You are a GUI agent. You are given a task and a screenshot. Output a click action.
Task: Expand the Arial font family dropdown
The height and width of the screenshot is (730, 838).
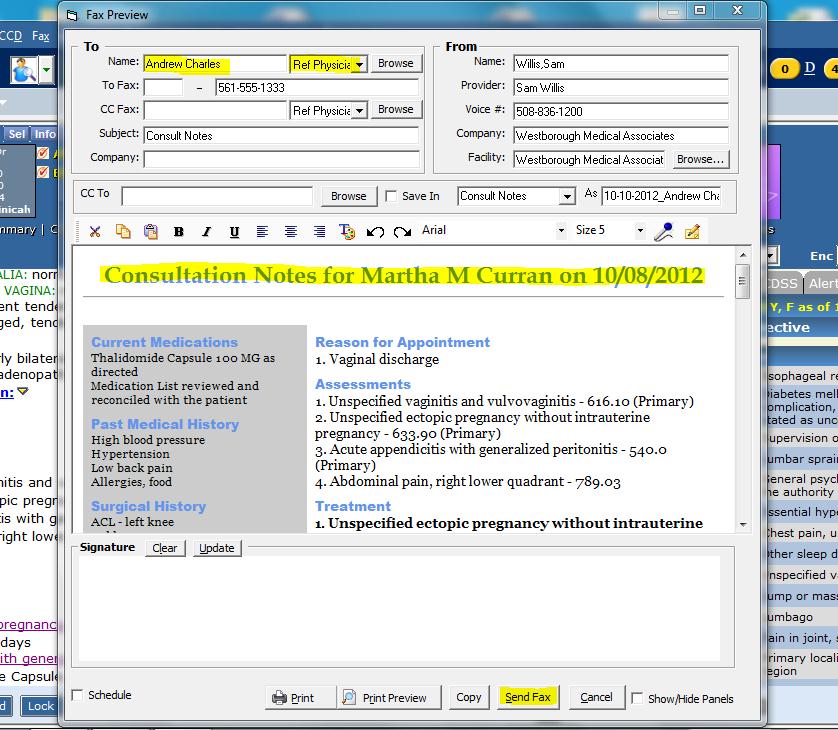click(x=562, y=230)
